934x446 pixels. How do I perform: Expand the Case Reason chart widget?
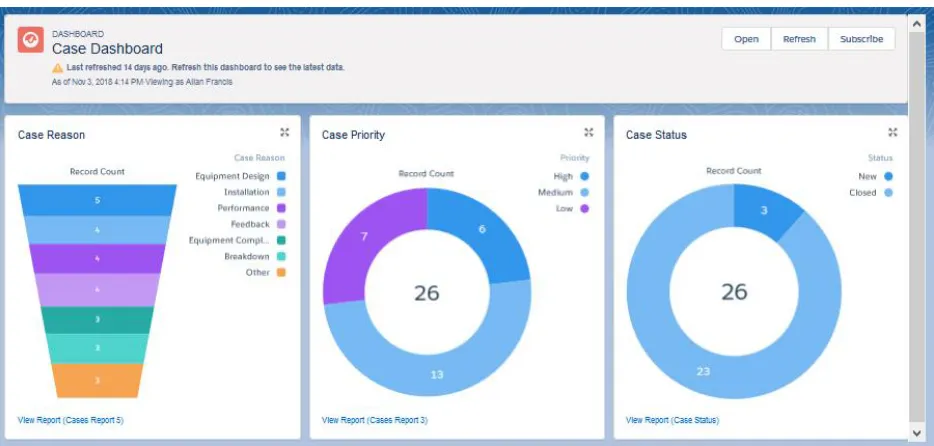pyautogui.click(x=285, y=132)
